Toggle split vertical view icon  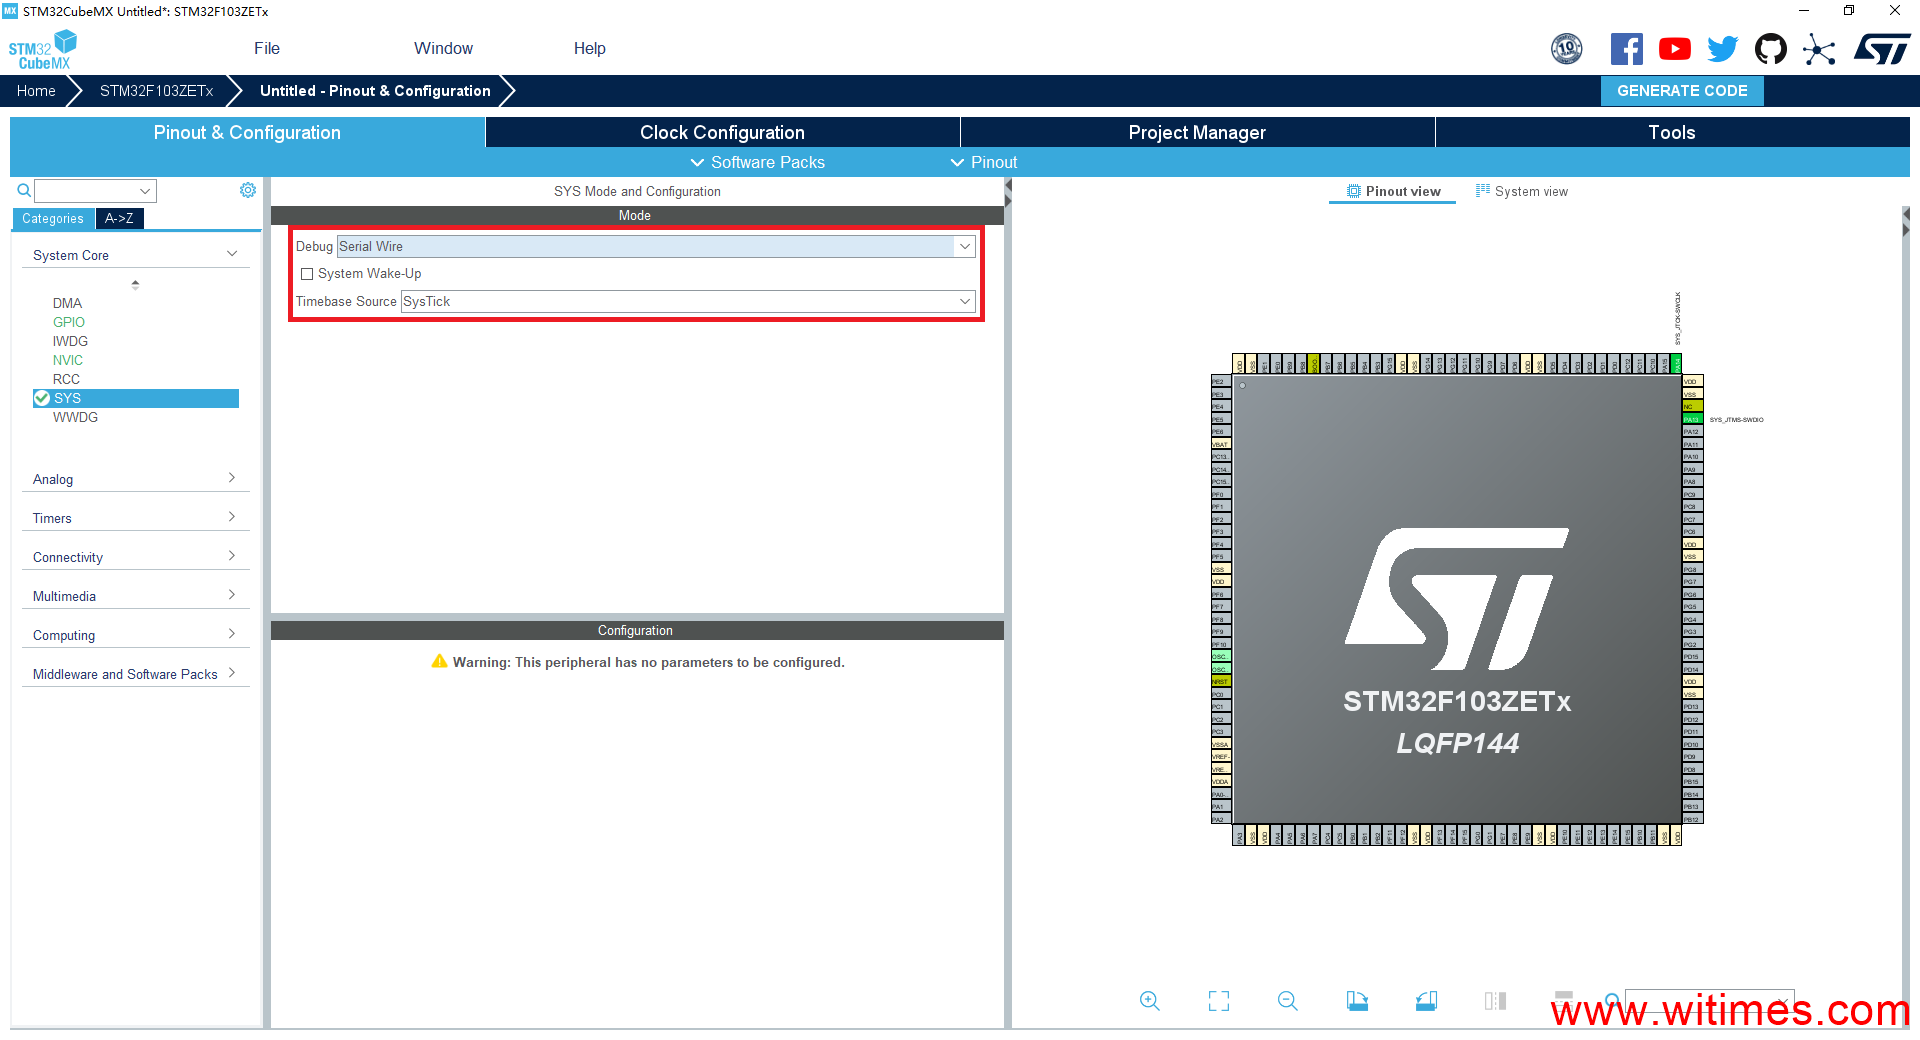click(x=1496, y=1001)
